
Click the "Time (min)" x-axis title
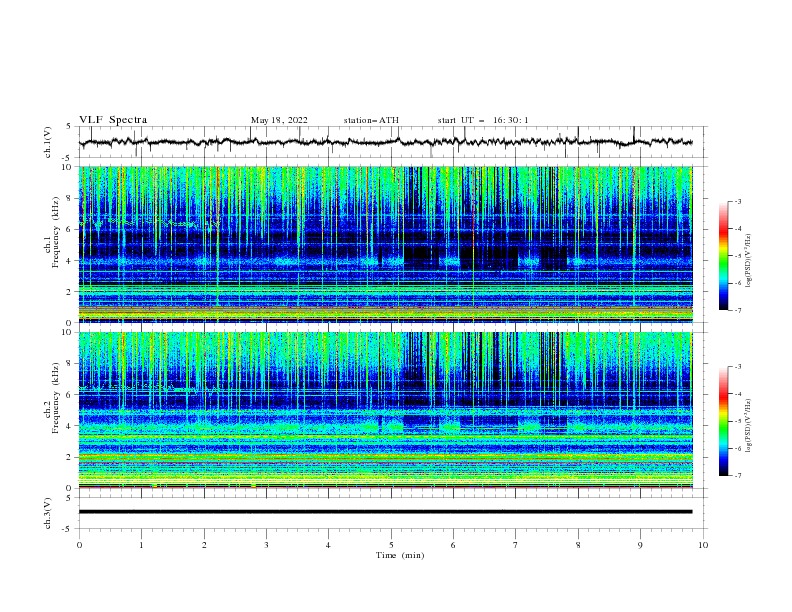tap(400, 555)
